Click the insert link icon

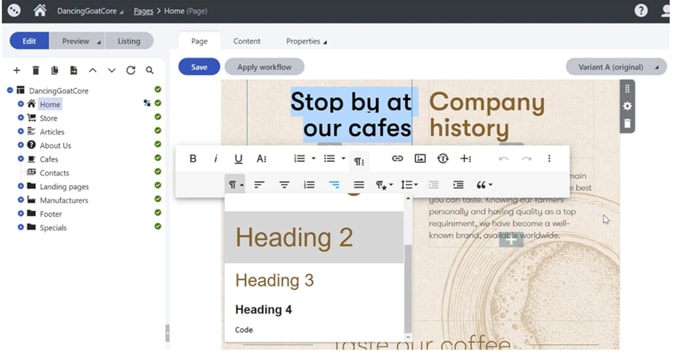[397, 159]
